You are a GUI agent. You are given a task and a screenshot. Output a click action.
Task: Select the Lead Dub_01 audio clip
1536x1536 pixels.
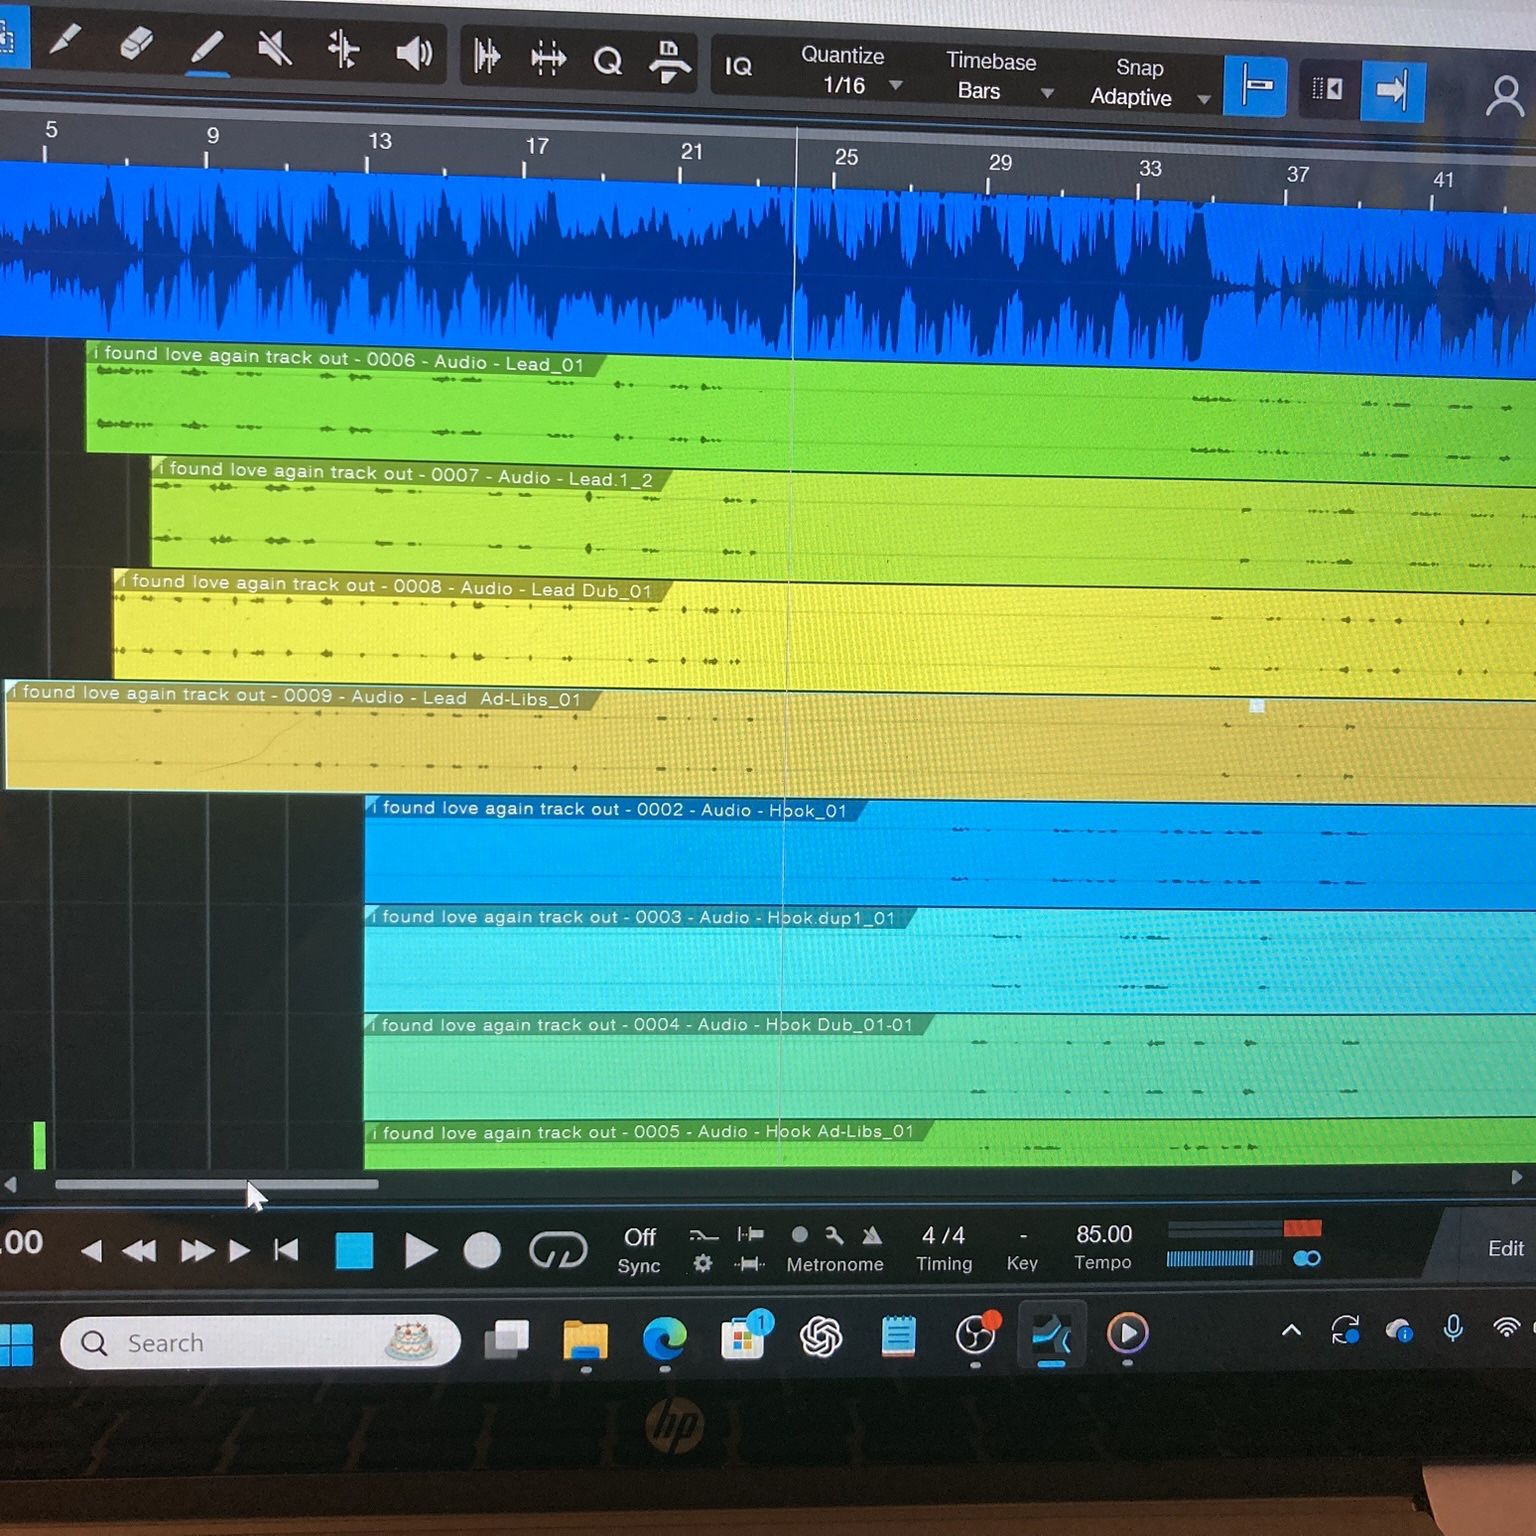tap(824, 636)
